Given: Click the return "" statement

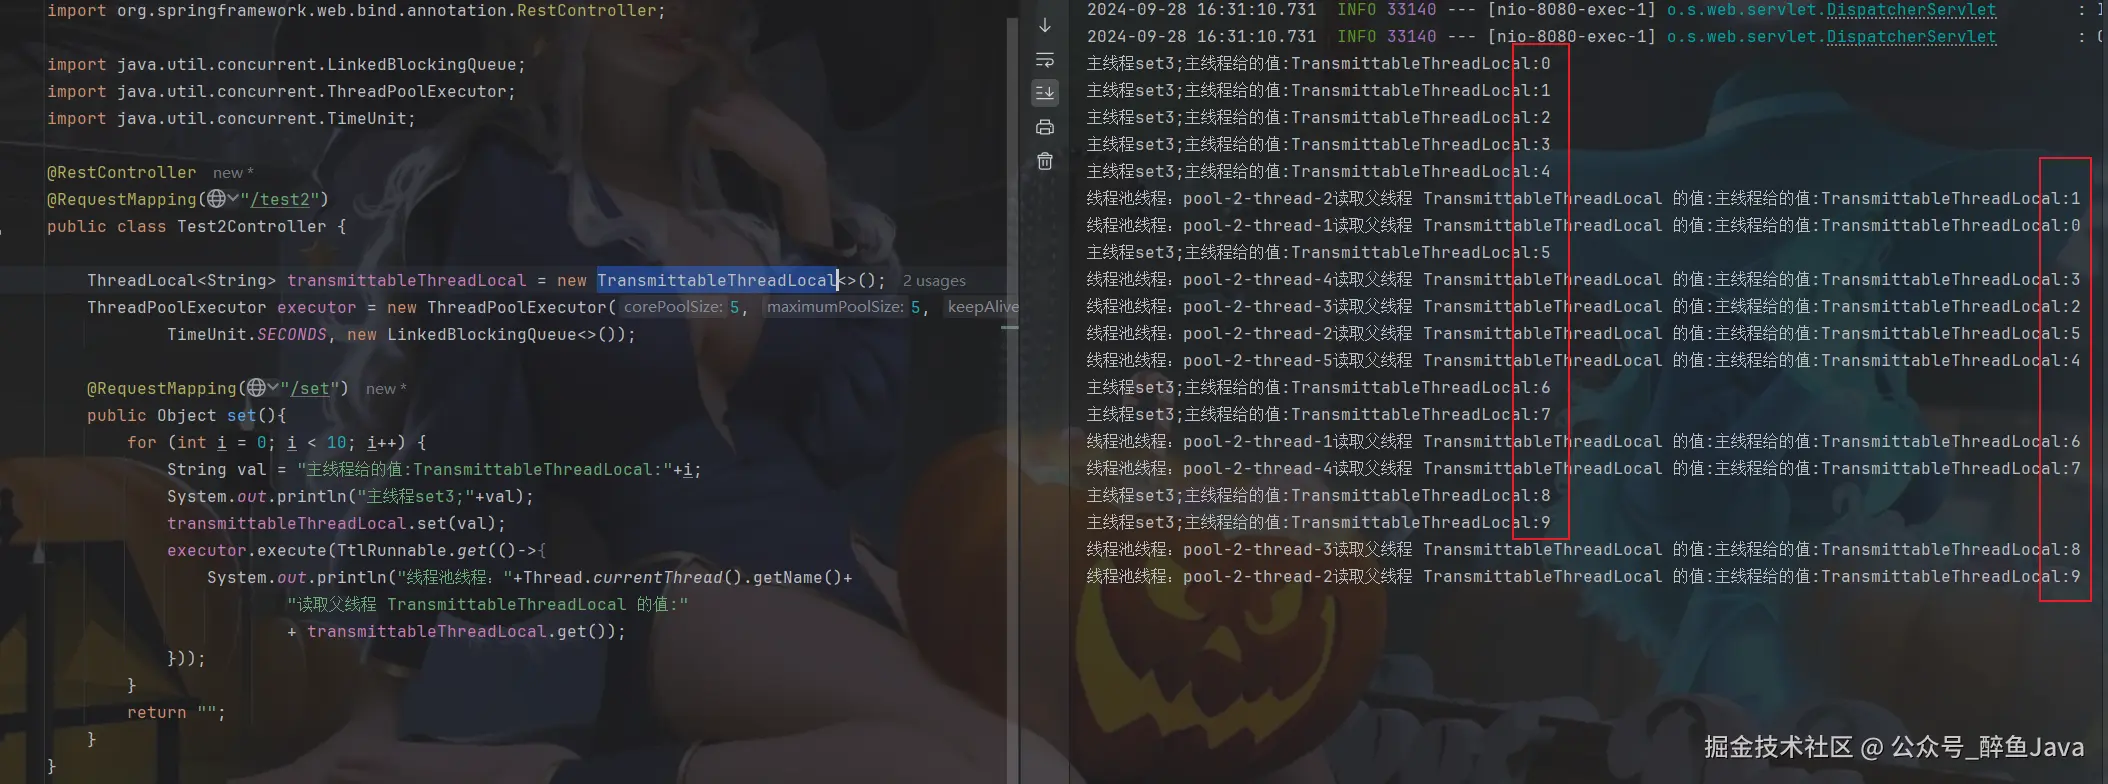Looking at the screenshot, I should 176,712.
